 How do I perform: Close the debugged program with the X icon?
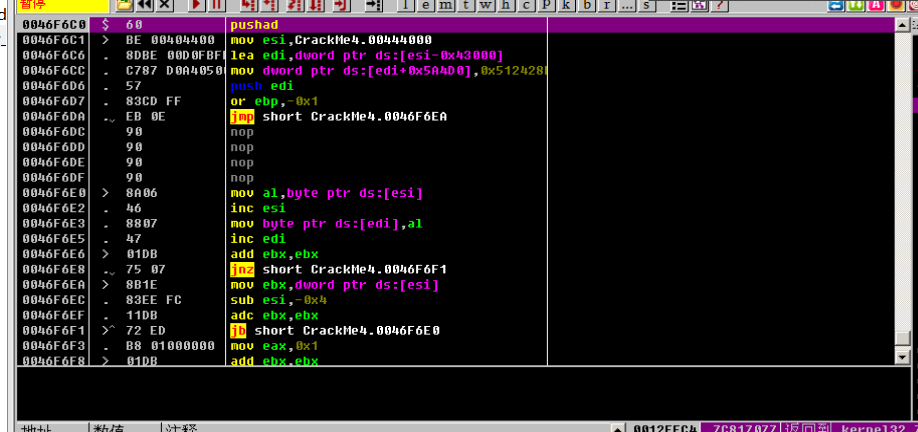click(166, 5)
